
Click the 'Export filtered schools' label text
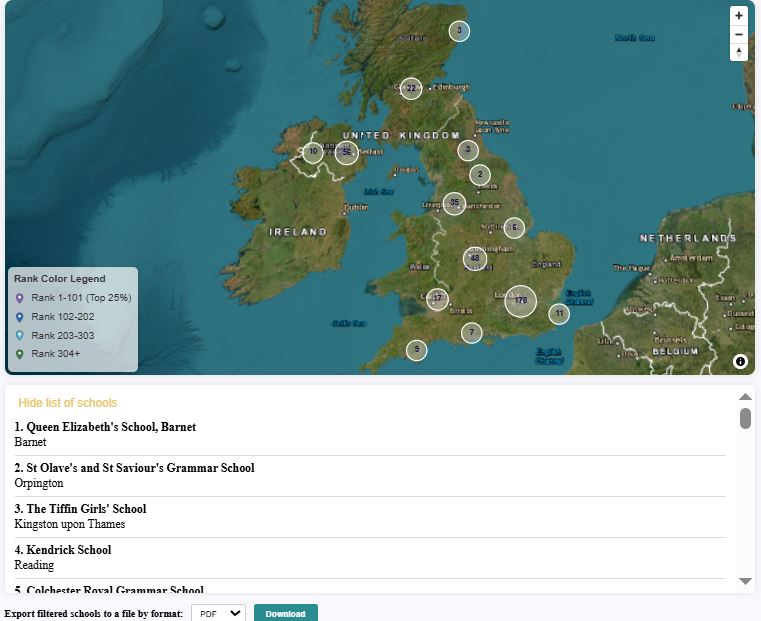click(94, 614)
